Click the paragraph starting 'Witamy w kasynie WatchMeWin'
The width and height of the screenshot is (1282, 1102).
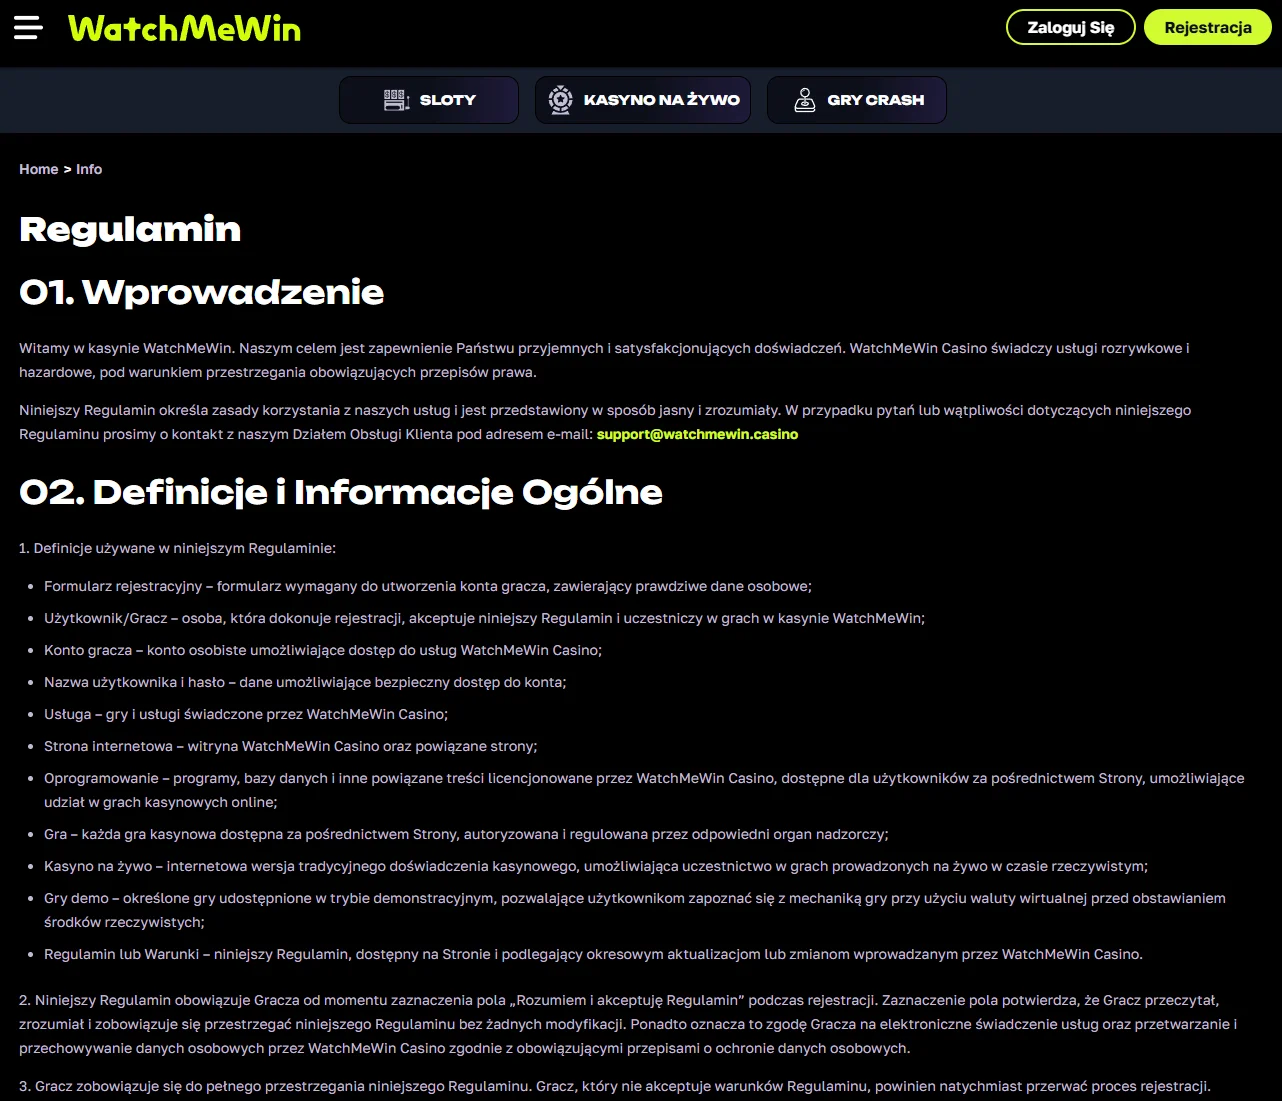click(x=604, y=360)
